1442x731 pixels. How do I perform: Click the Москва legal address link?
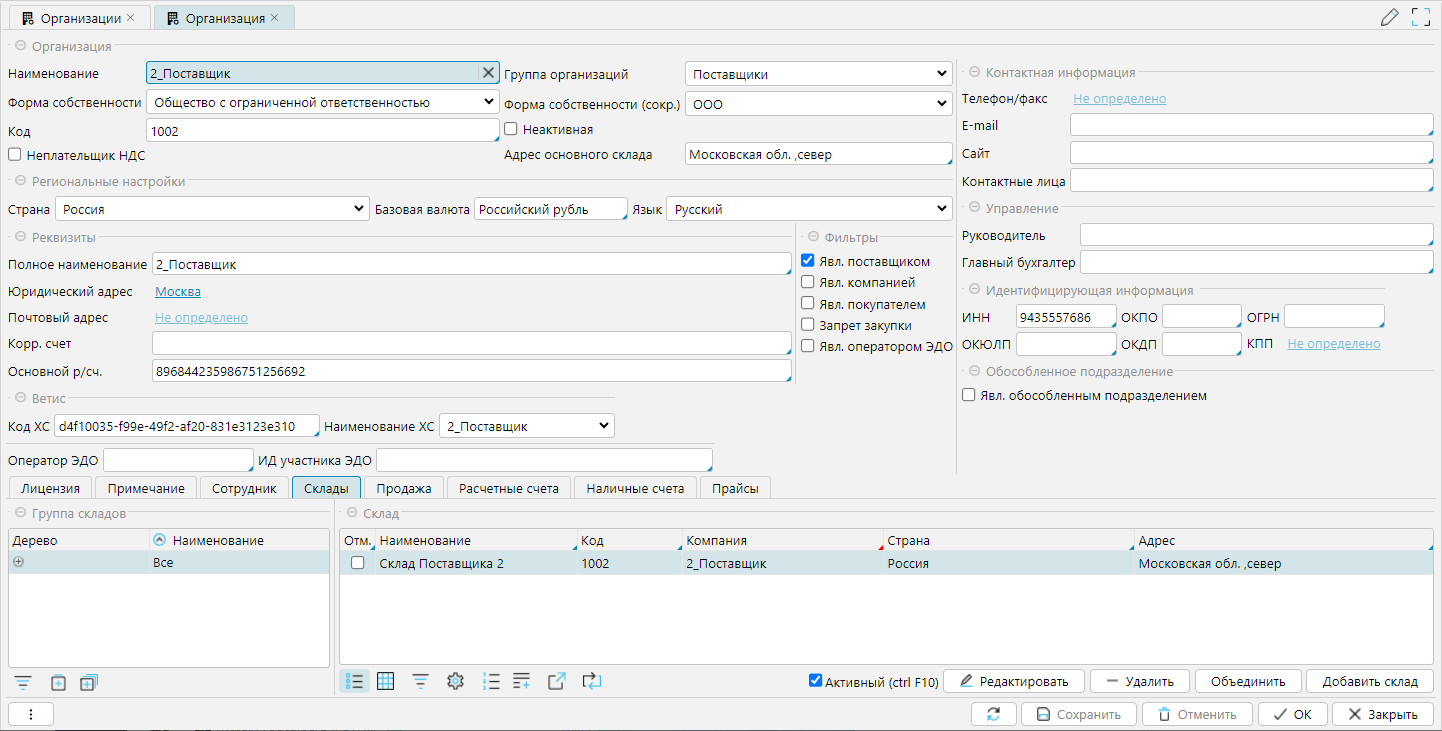(177, 292)
